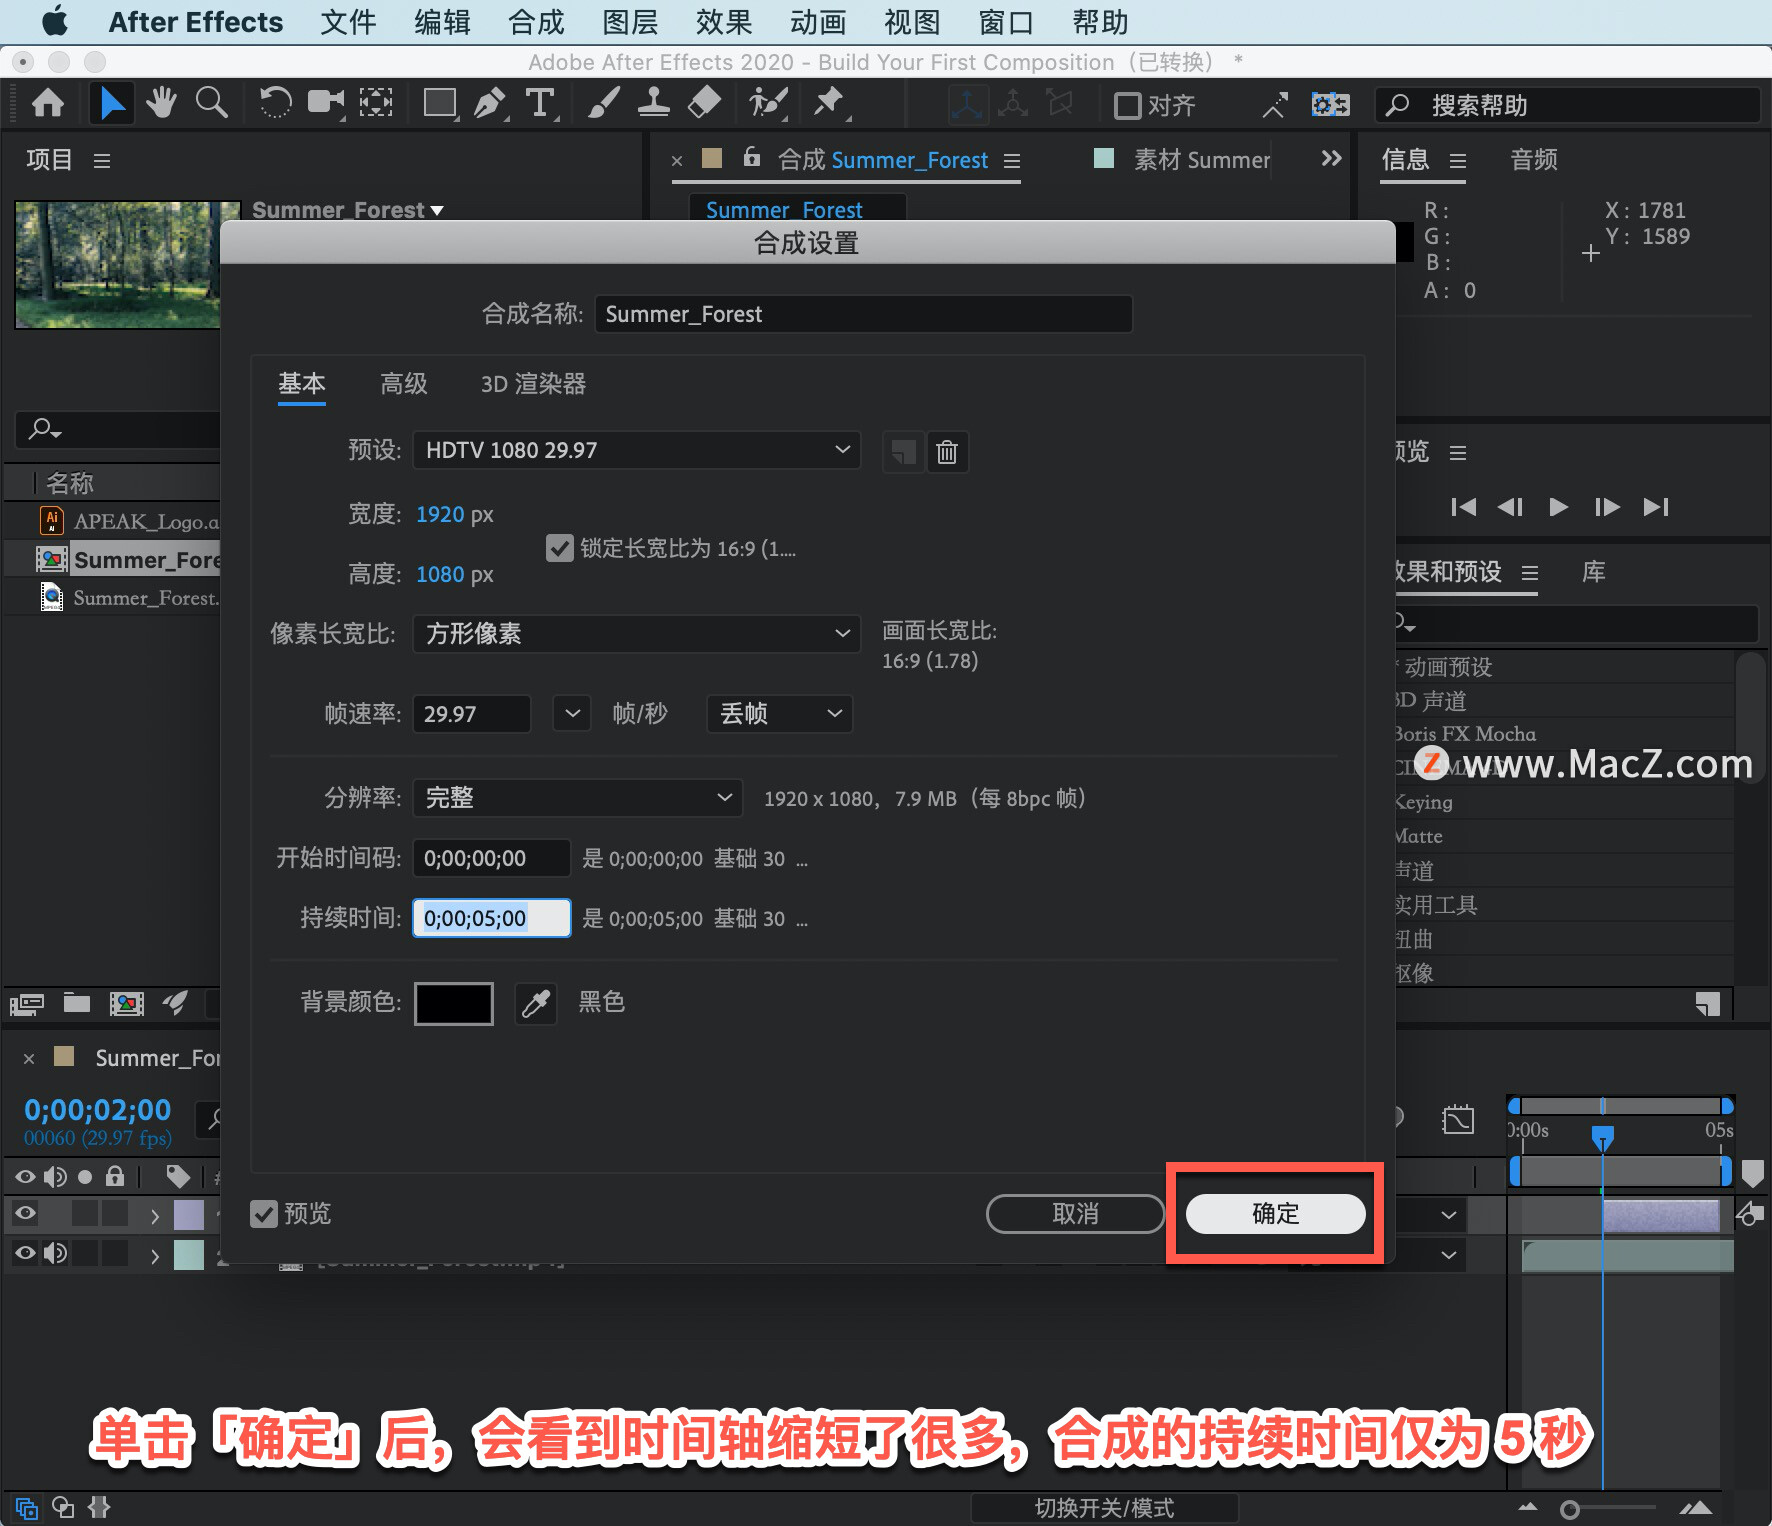Select the Rotation tool
The image size is (1772, 1526).
point(275,103)
